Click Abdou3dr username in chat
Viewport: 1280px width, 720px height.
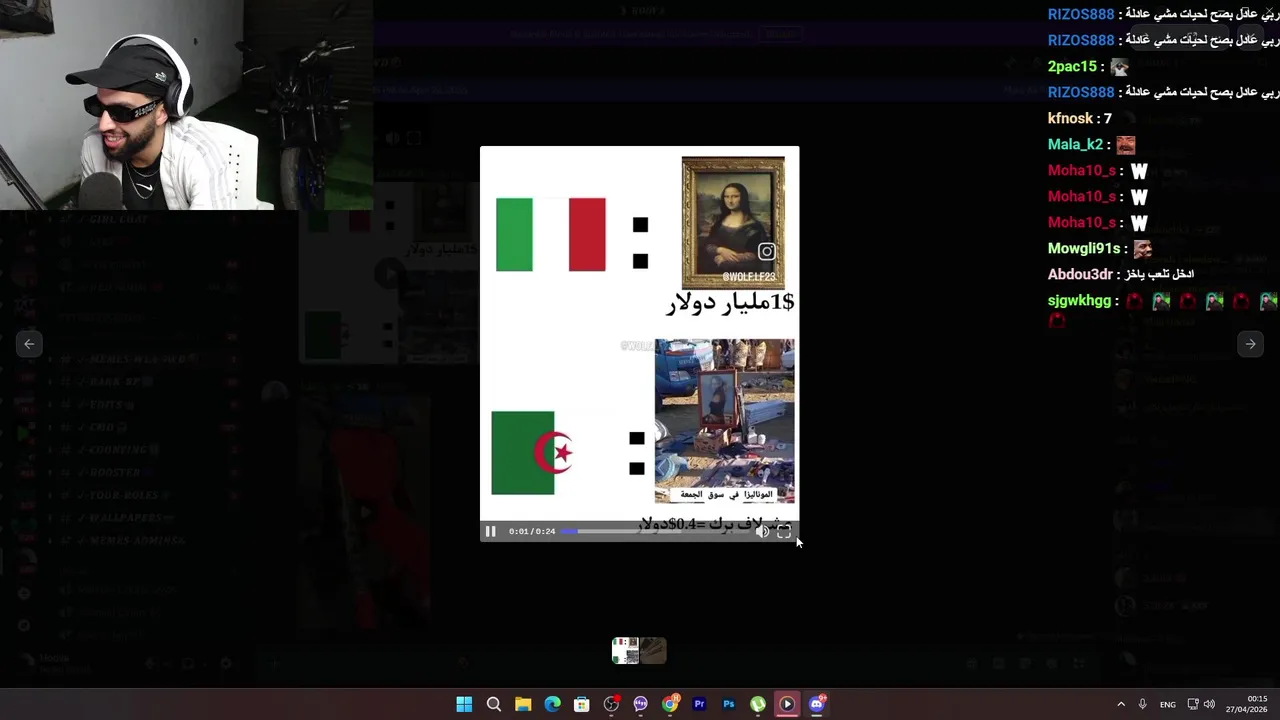(x=1080, y=274)
